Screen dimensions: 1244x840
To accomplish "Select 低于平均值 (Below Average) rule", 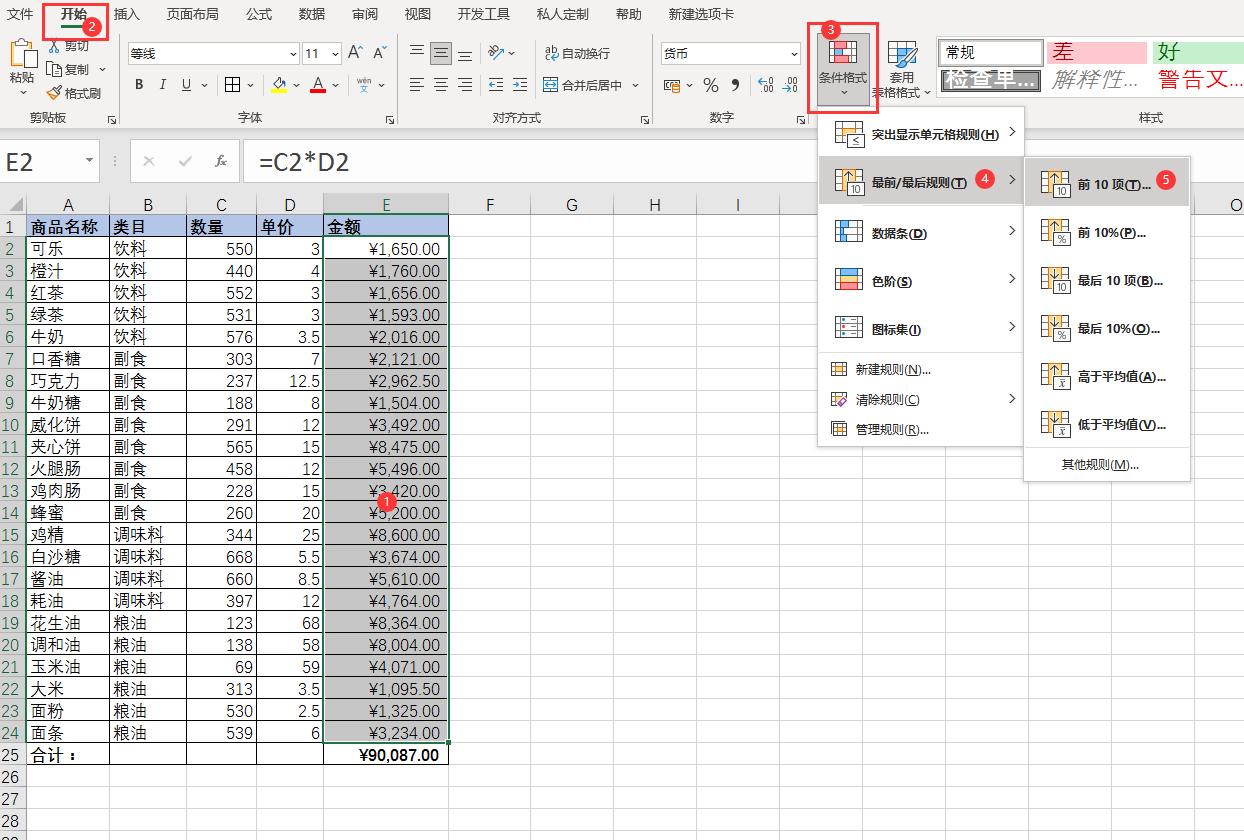I will [1107, 424].
